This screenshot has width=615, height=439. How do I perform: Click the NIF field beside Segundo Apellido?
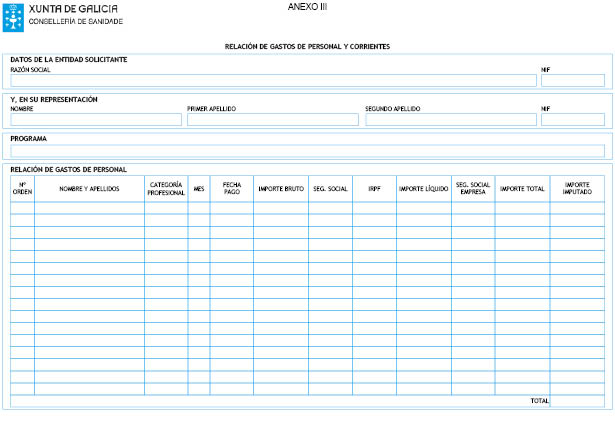(x=572, y=120)
